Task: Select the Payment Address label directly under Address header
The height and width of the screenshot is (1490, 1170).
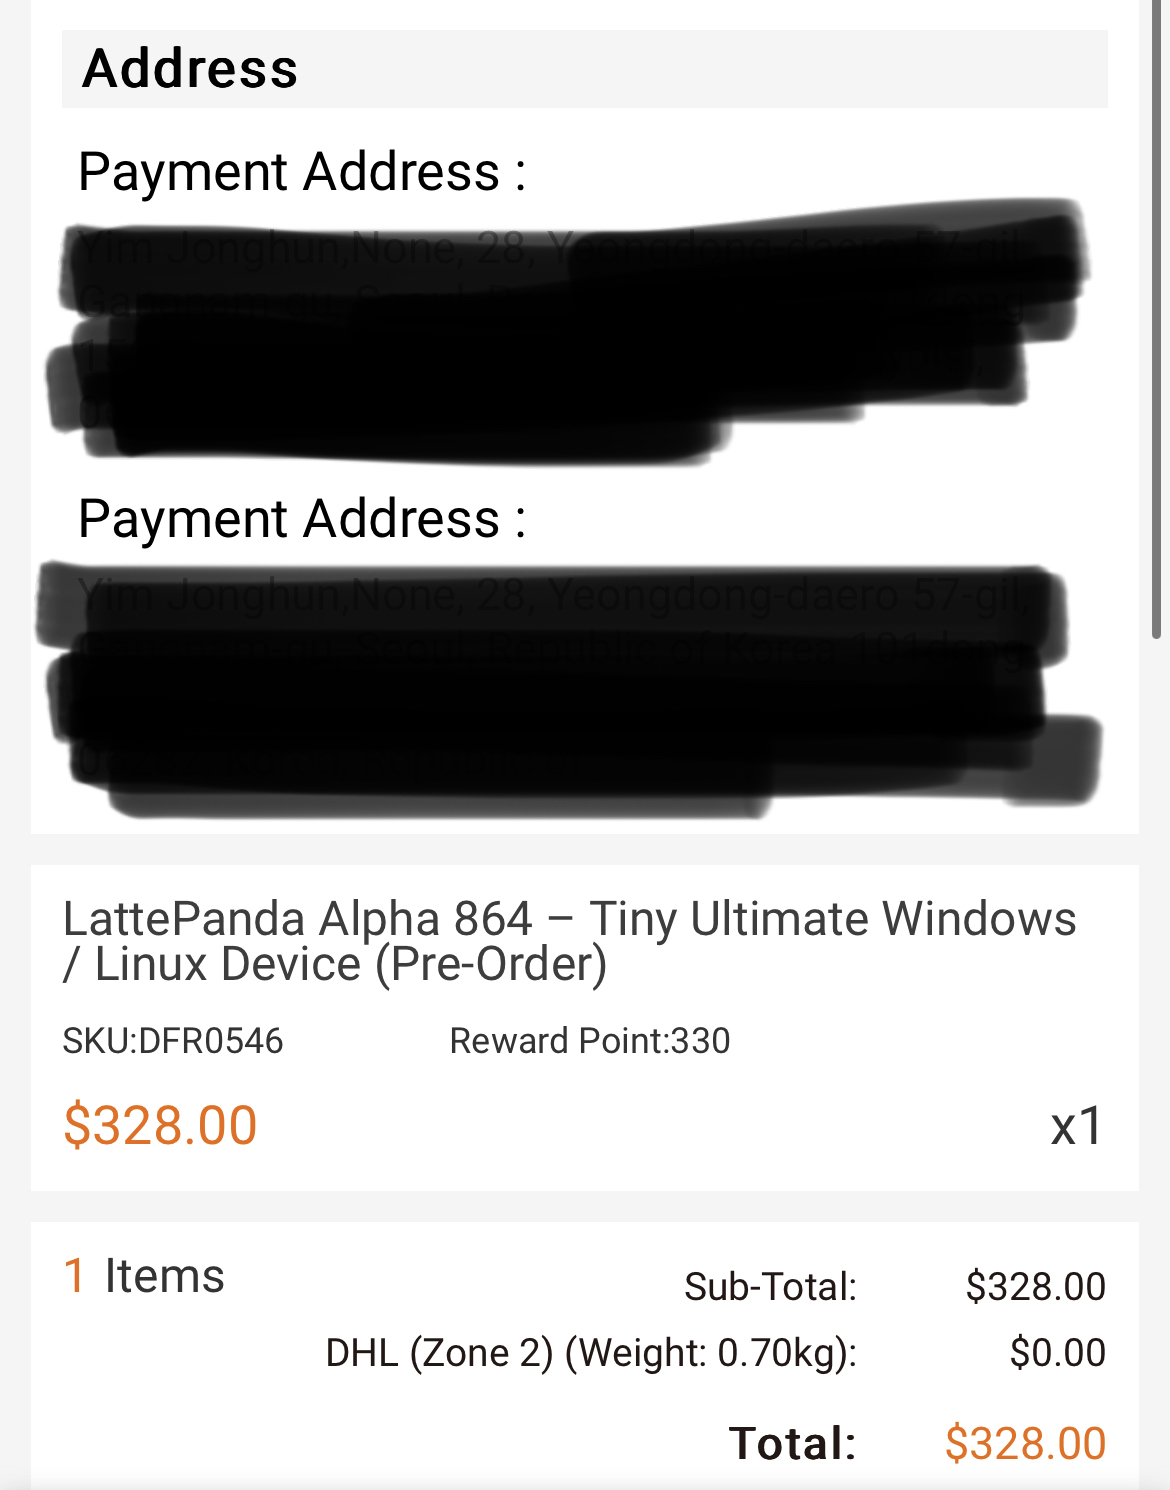Action: 302,172
